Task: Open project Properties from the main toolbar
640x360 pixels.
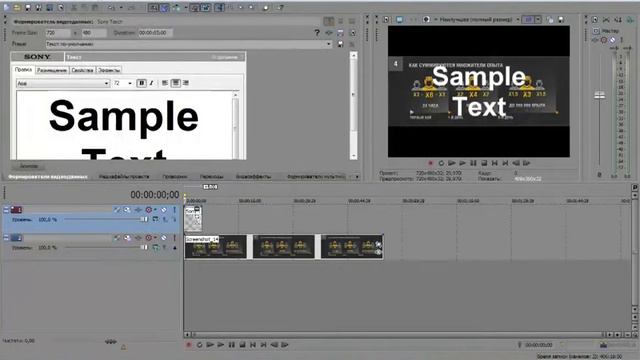Action: (61, 7)
